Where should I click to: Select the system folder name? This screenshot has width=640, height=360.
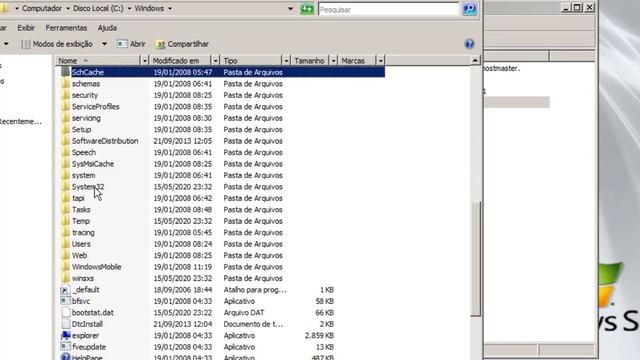click(83, 175)
